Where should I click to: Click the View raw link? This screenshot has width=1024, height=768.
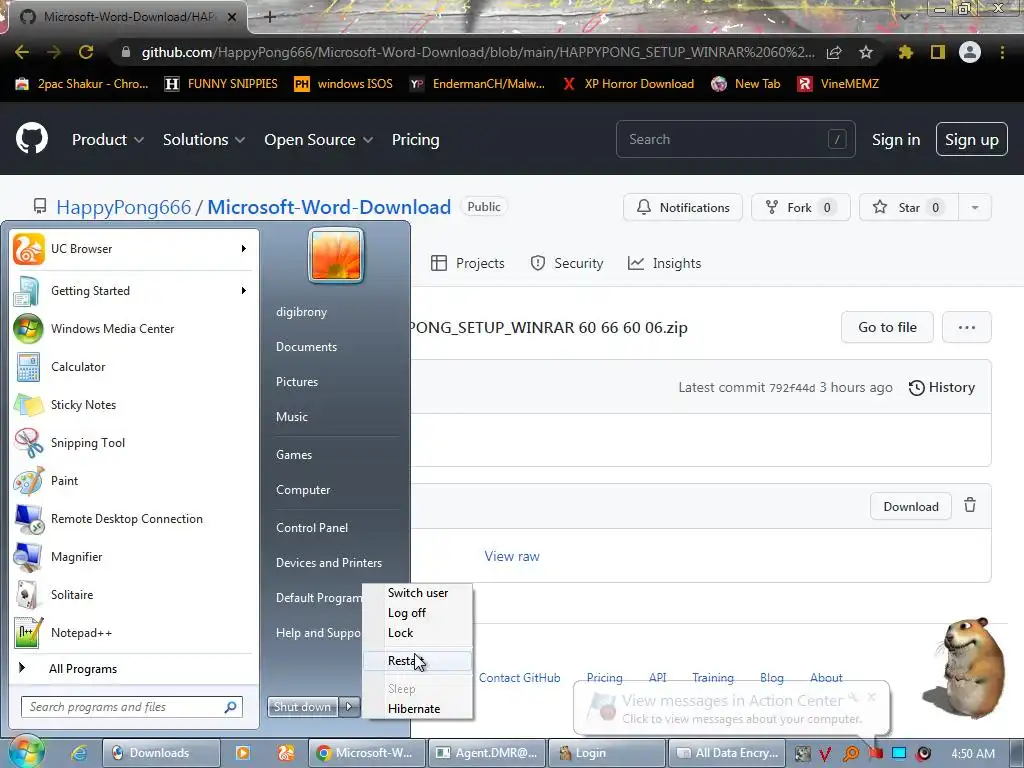pyautogui.click(x=512, y=556)
